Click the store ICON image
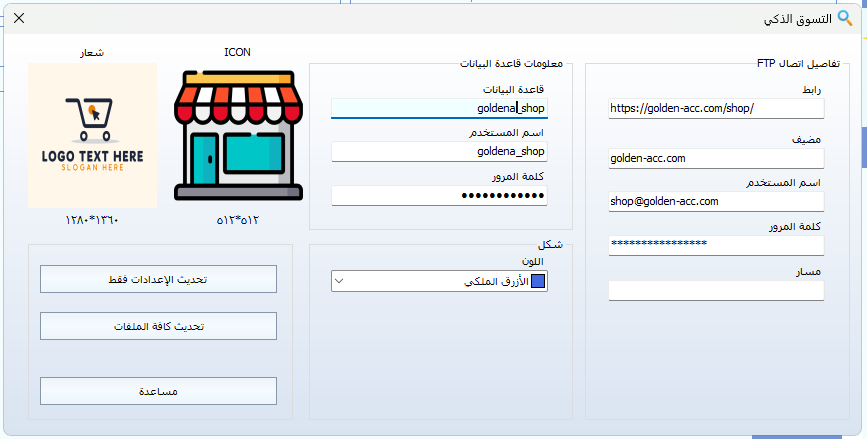The image size is (867, 439). coord(238,135)
